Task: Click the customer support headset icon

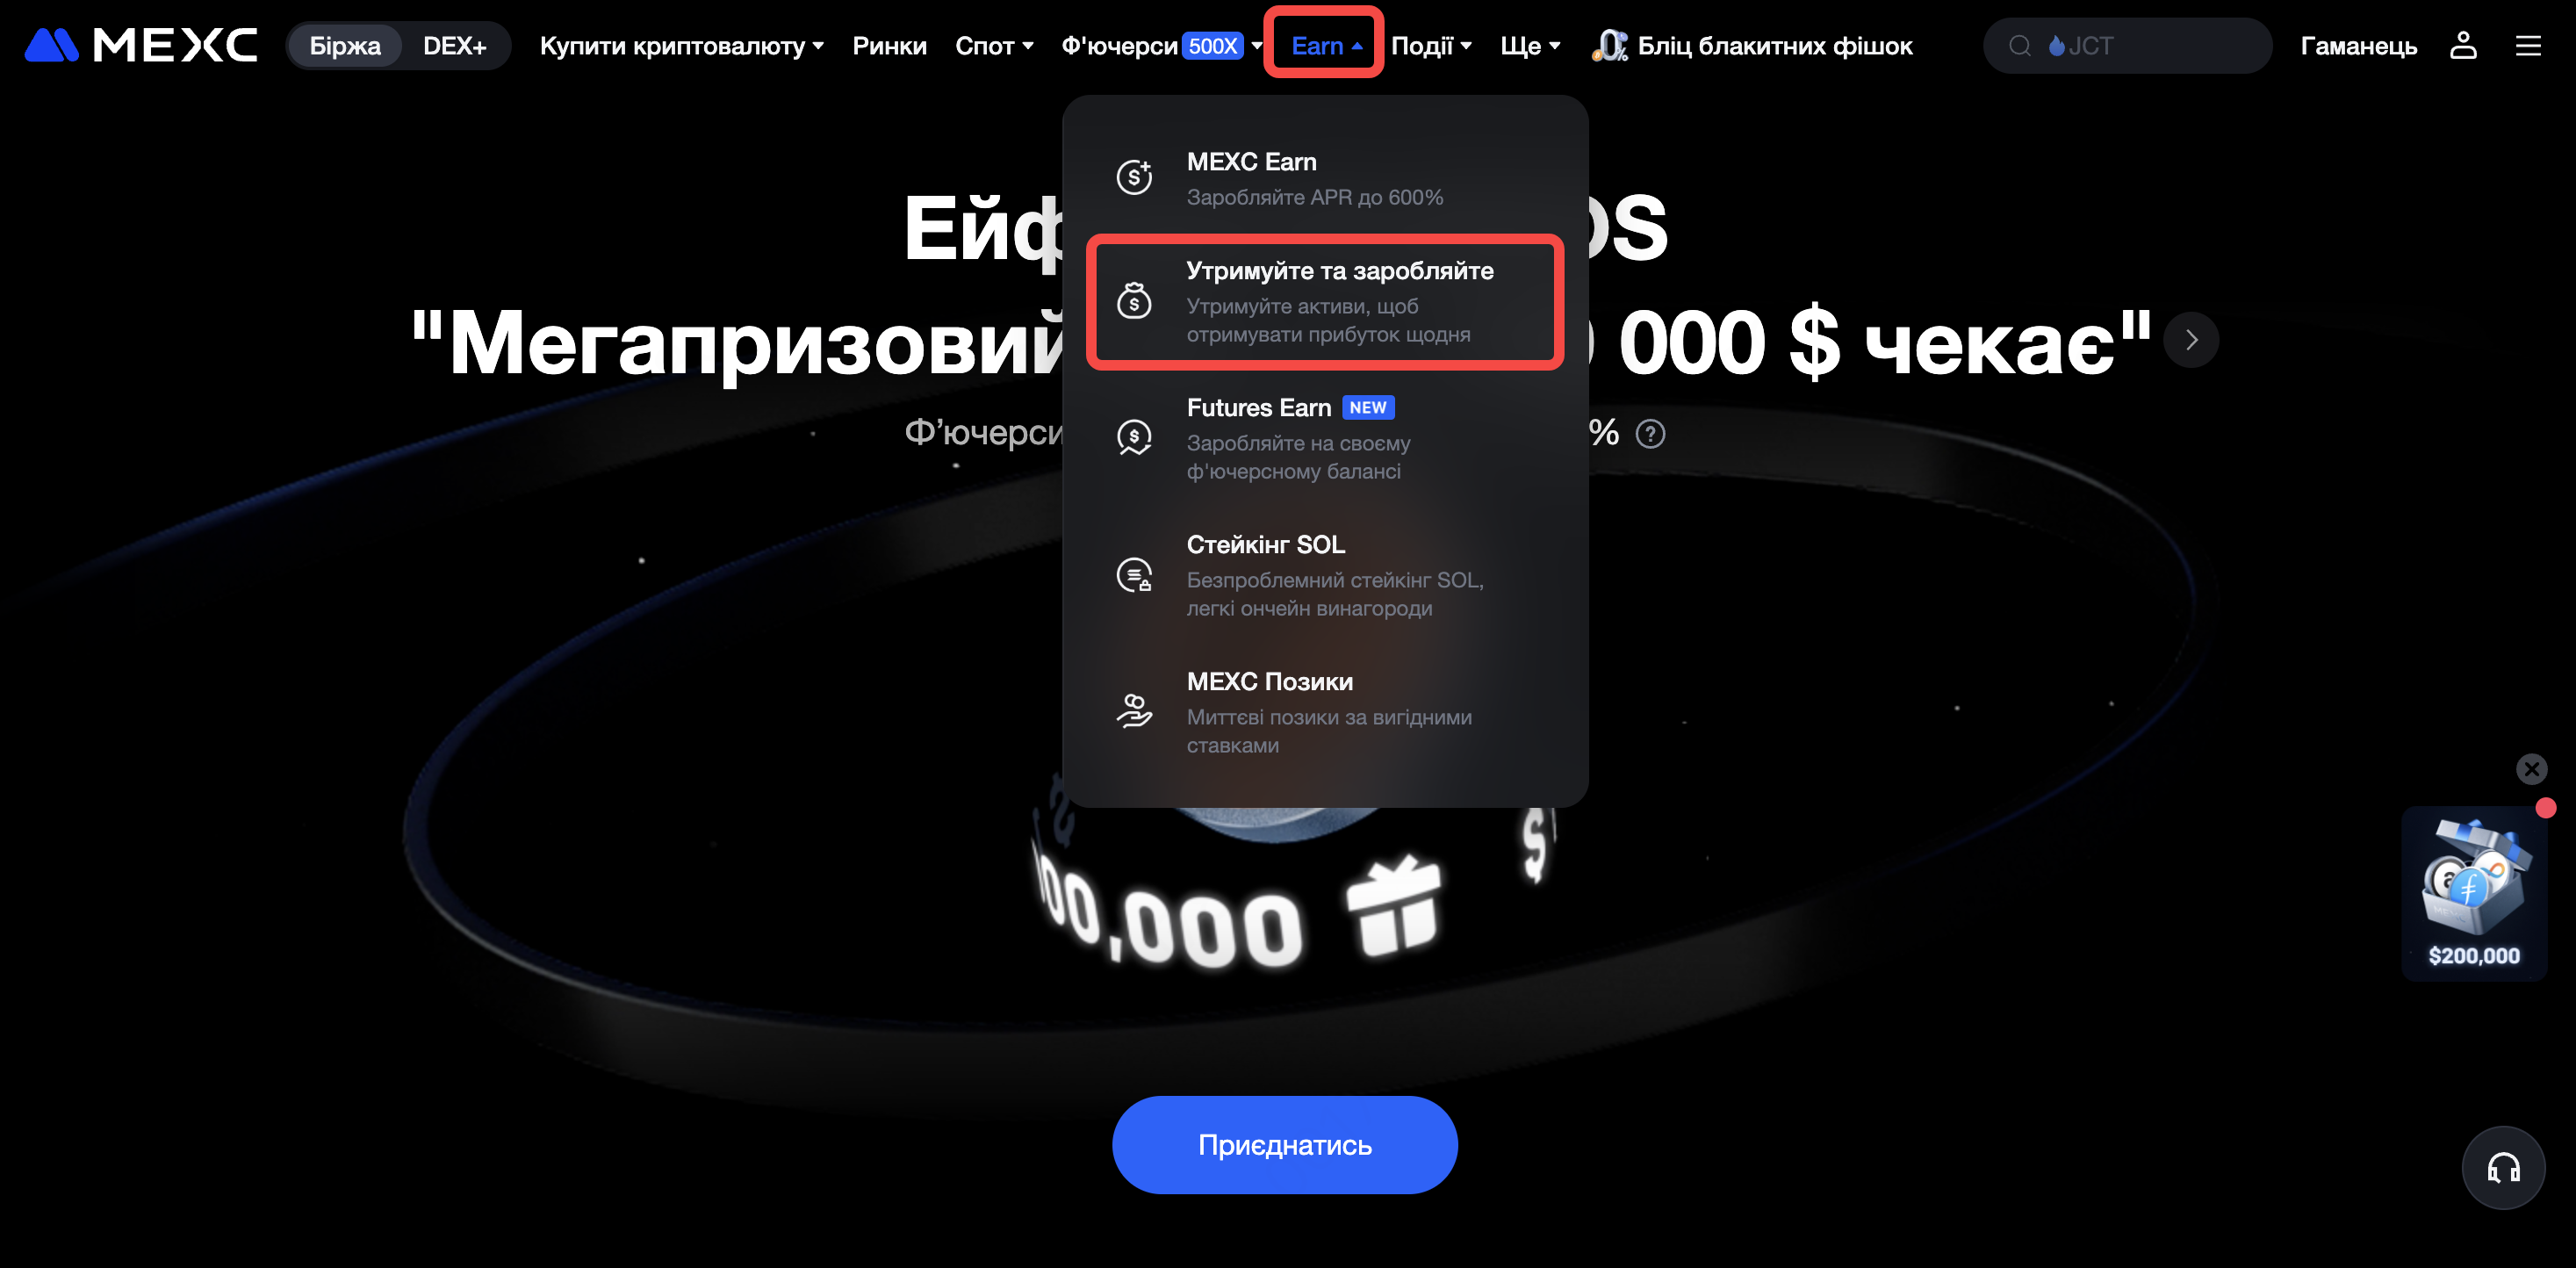Action: point(2503,1167)
